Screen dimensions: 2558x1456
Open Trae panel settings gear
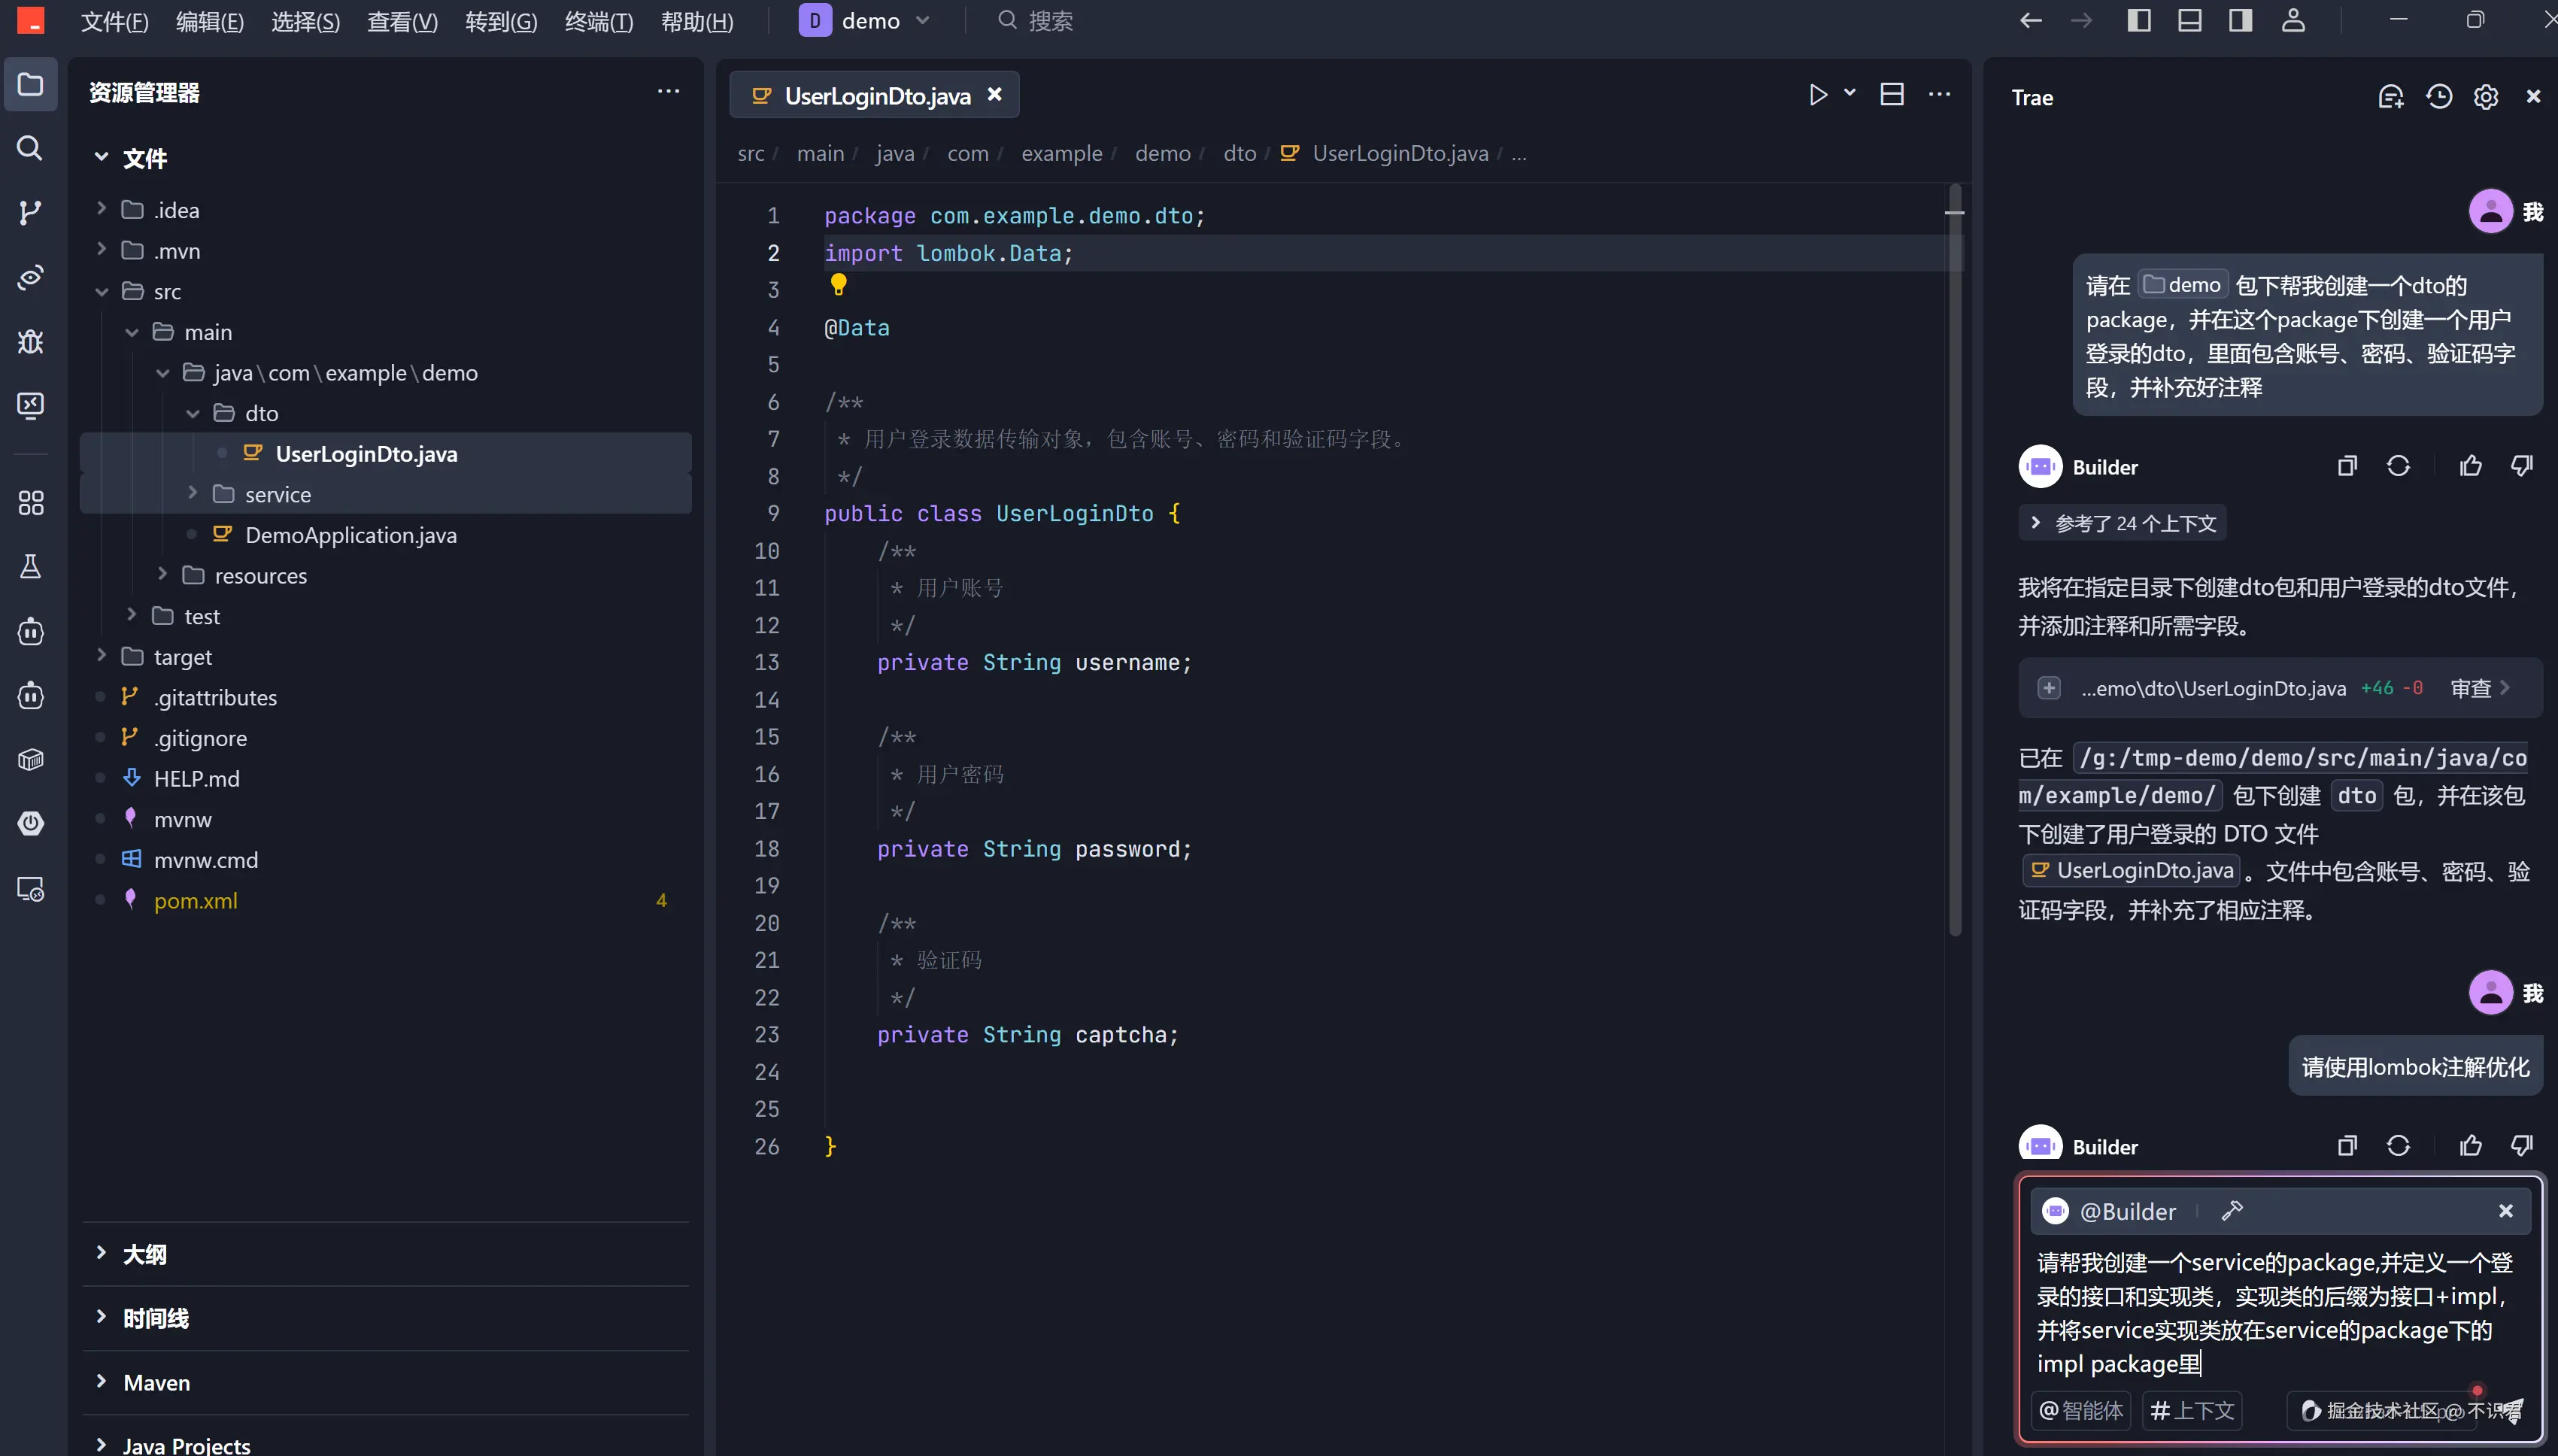pos(2485,97)
